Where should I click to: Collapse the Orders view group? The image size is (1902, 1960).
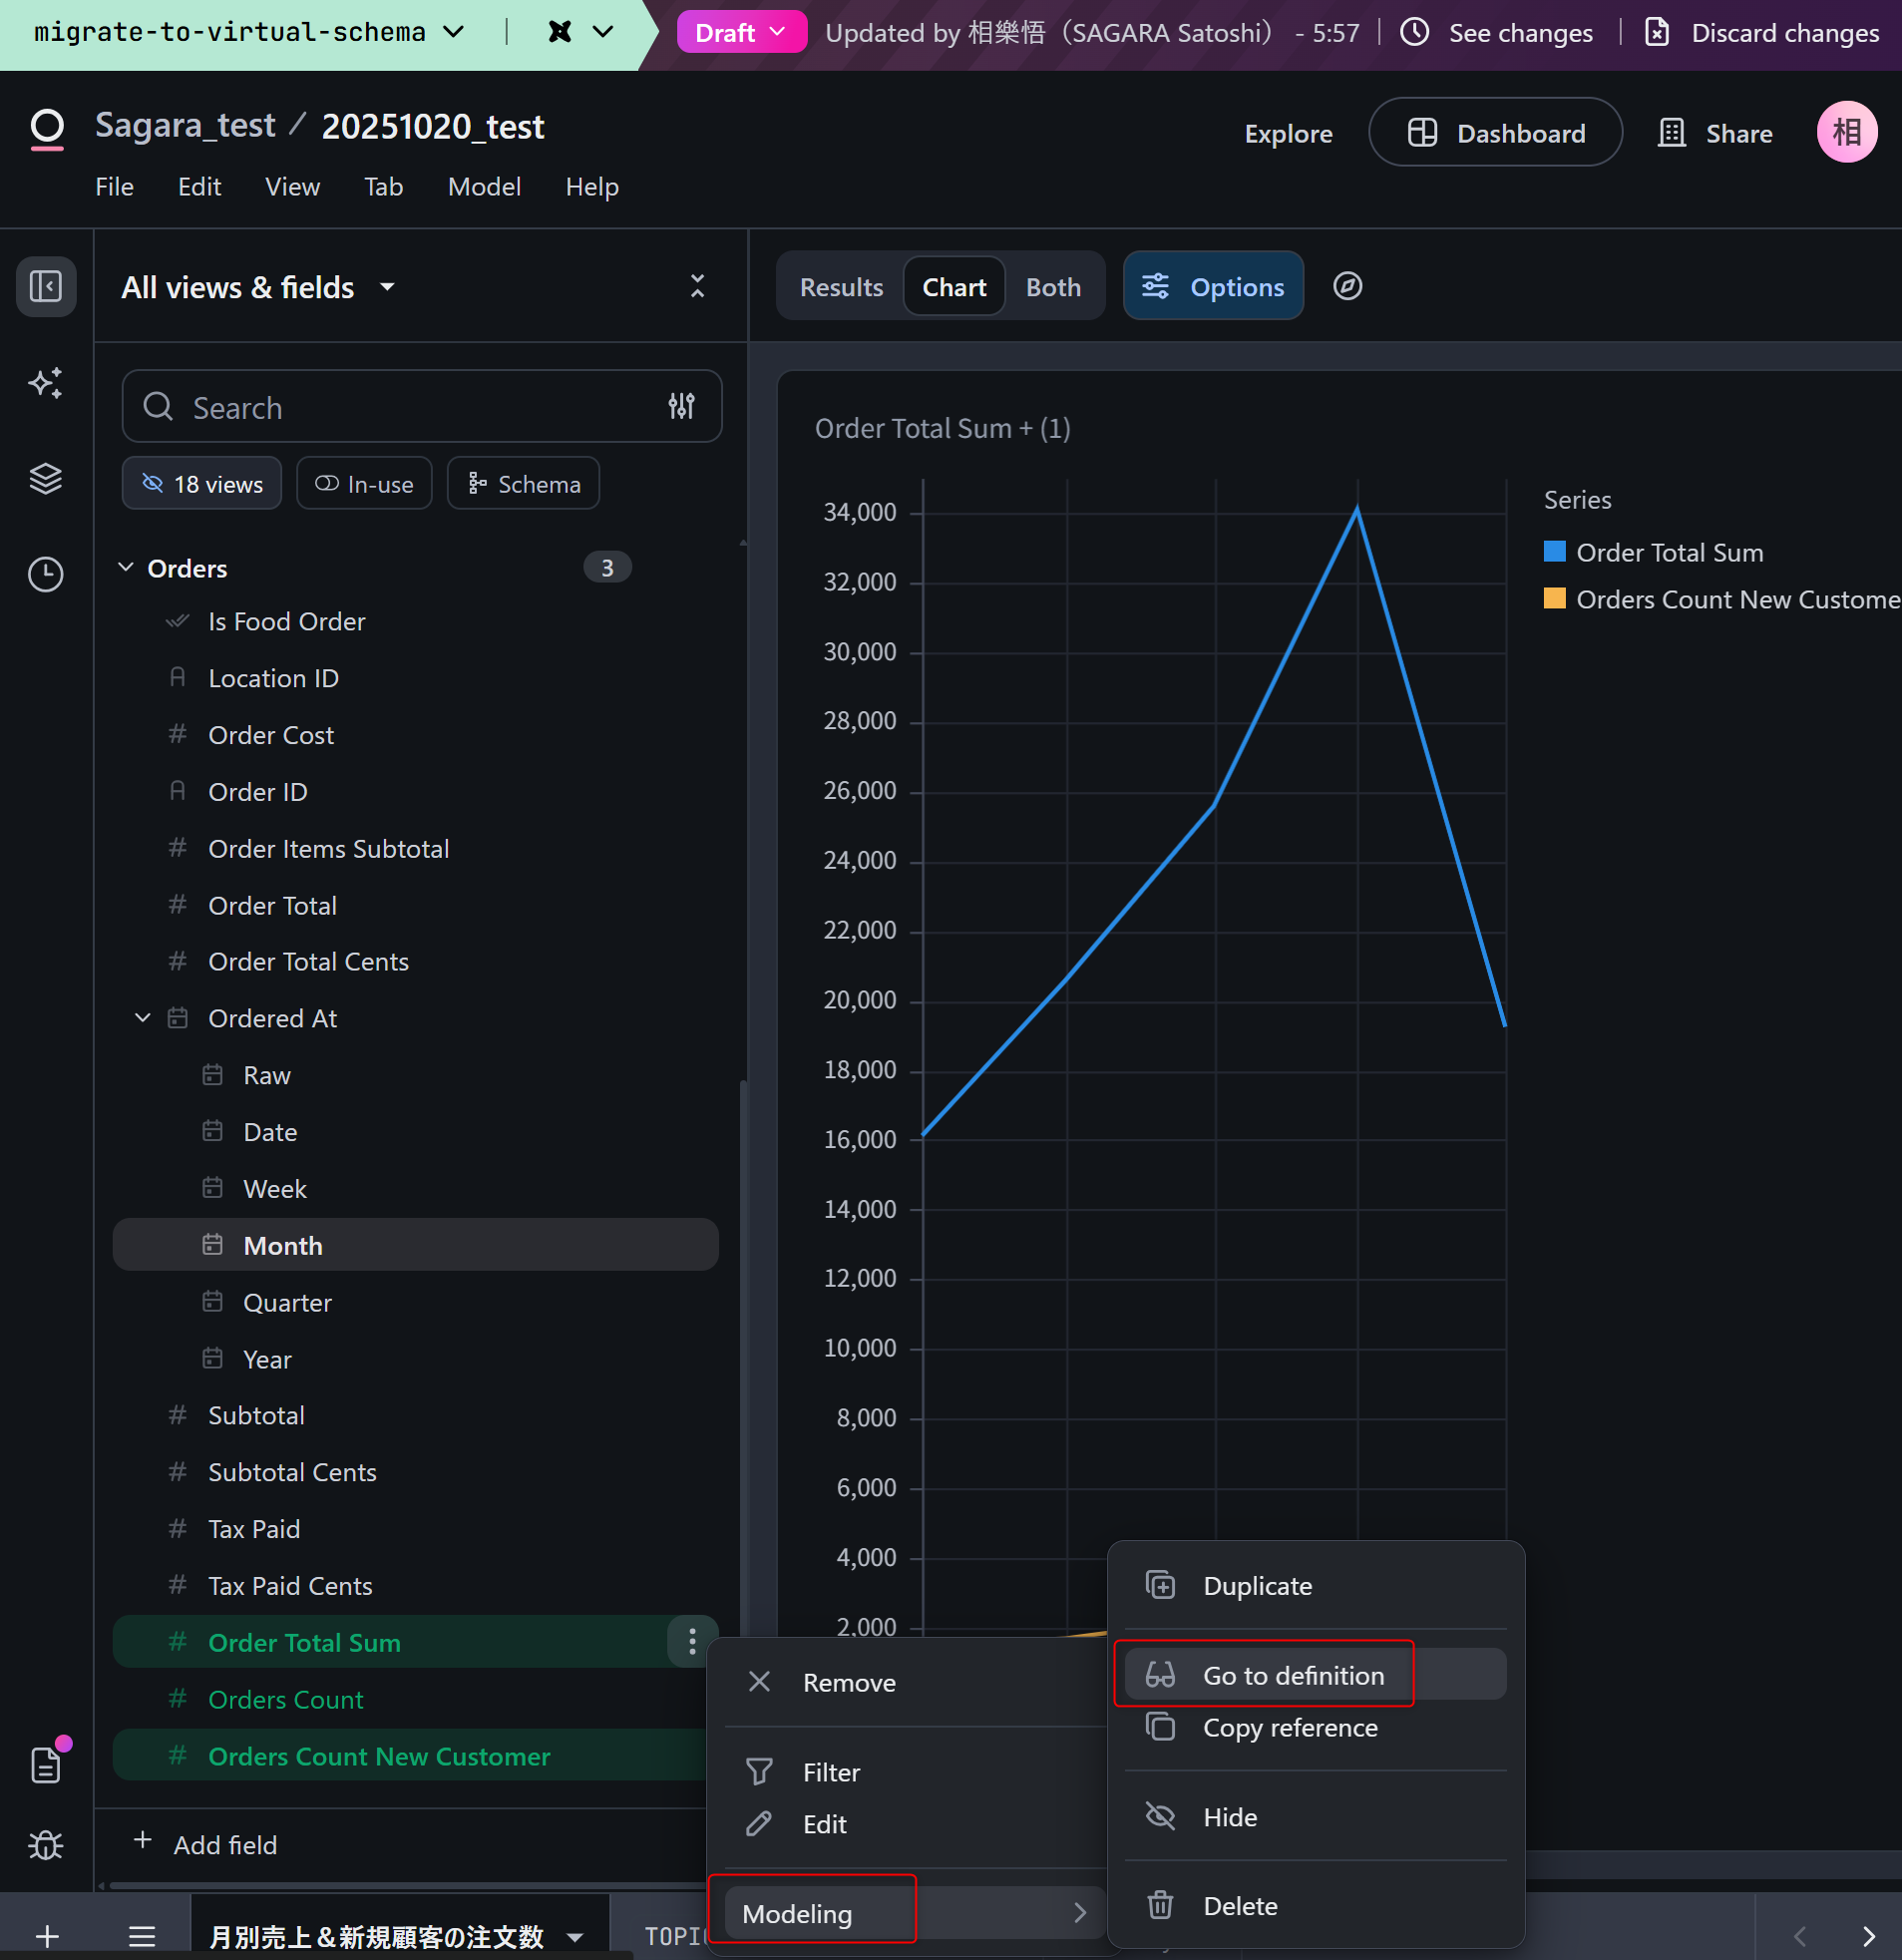point(126,568)
